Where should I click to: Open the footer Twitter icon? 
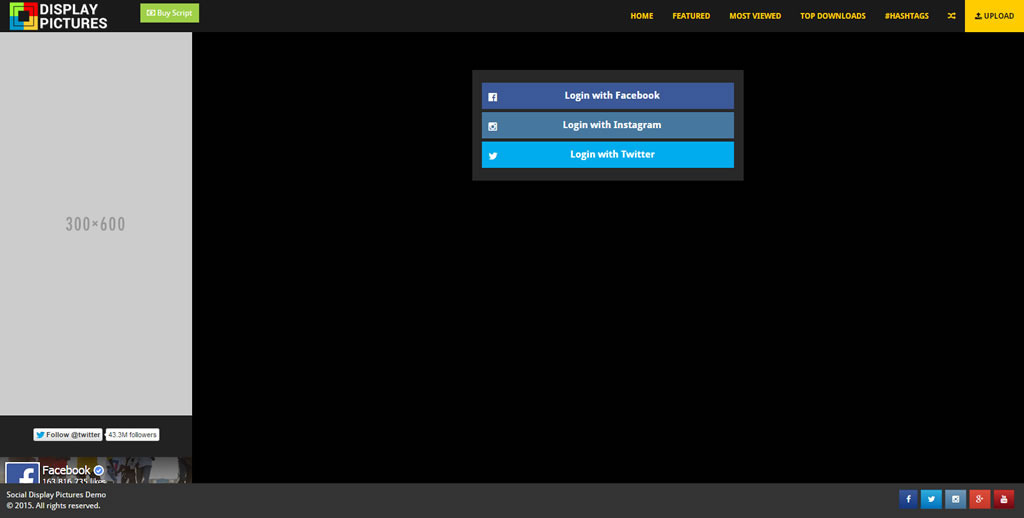click(x=931, y=499)
